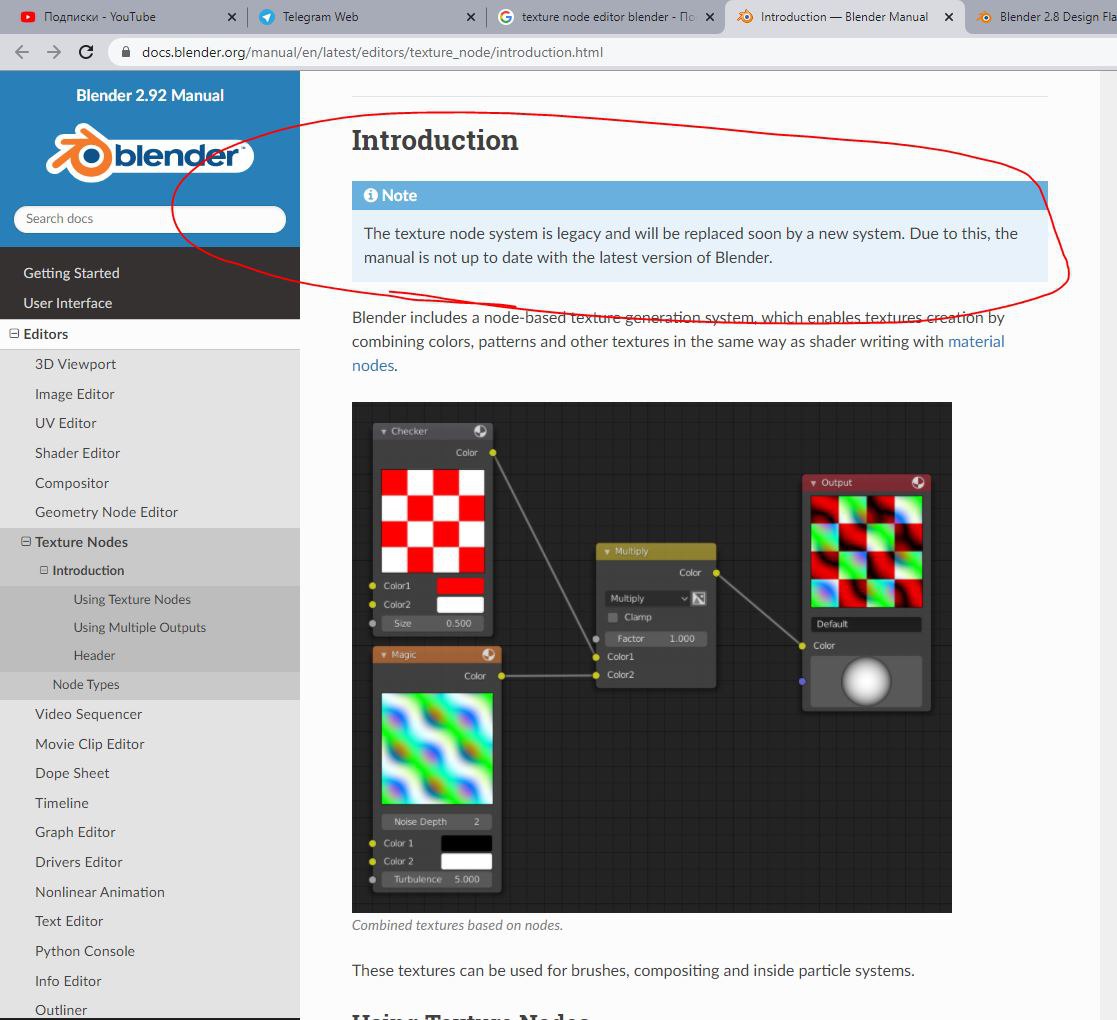Close the Telegram Web tab

click(471, 17)
